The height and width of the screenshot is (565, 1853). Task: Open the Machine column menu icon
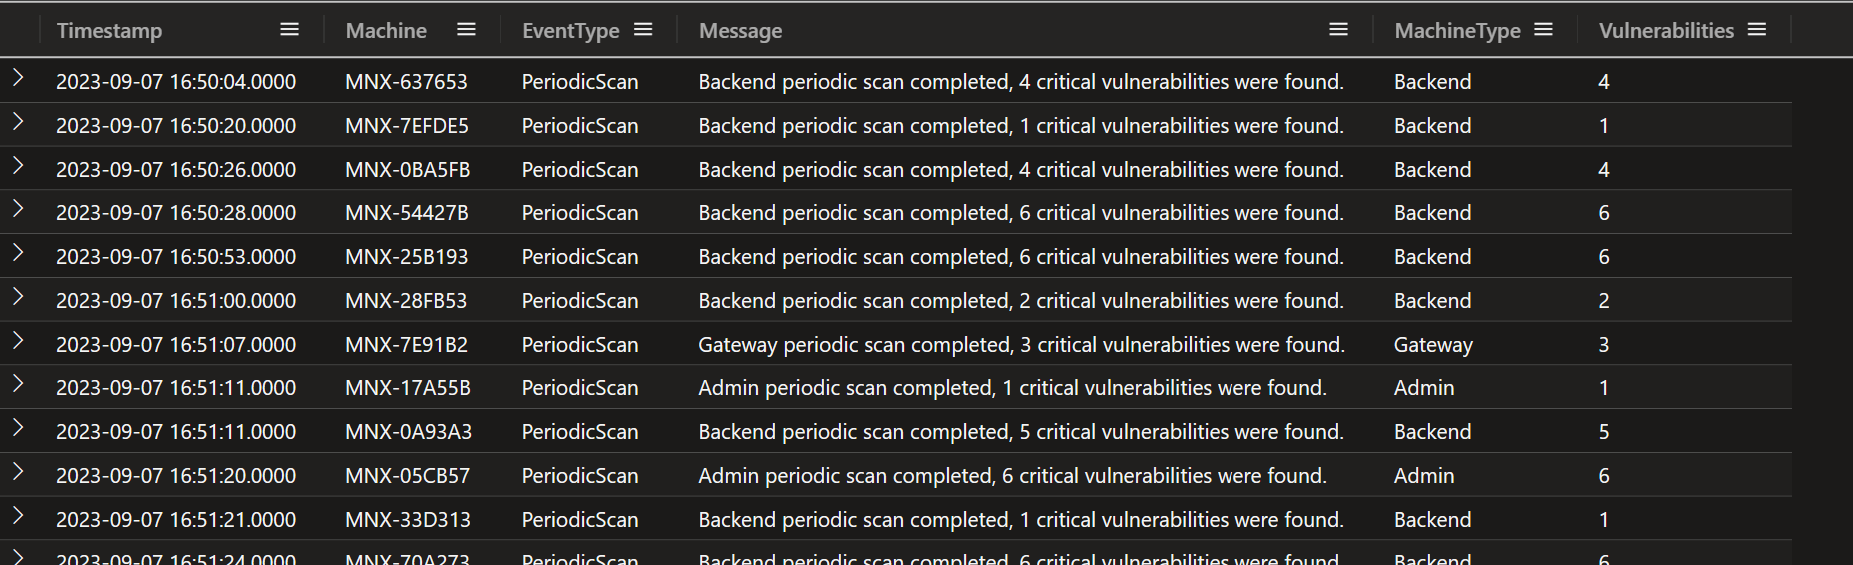(466, 30)
